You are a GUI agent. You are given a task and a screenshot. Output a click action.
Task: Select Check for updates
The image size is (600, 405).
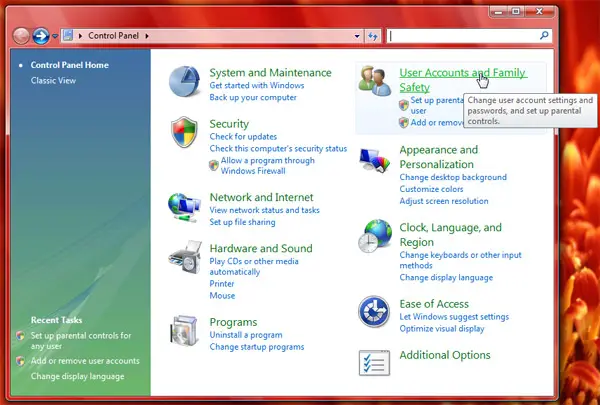[x=243, y=137]
